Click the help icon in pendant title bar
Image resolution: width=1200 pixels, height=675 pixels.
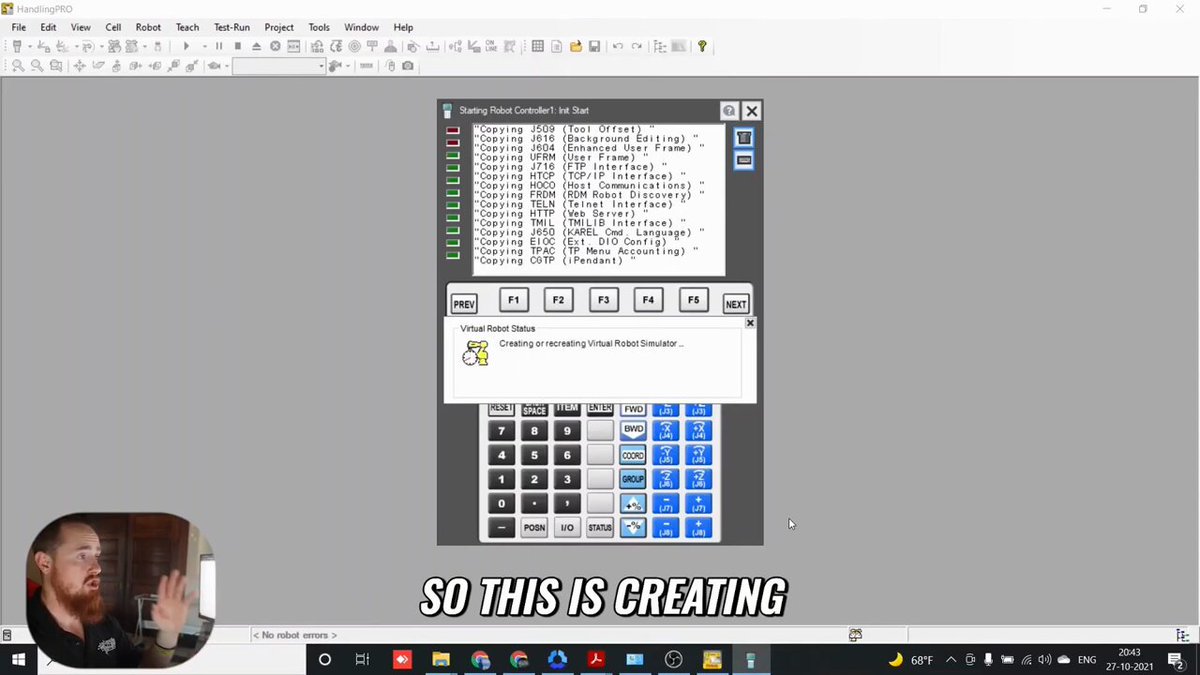coord(729,111)
